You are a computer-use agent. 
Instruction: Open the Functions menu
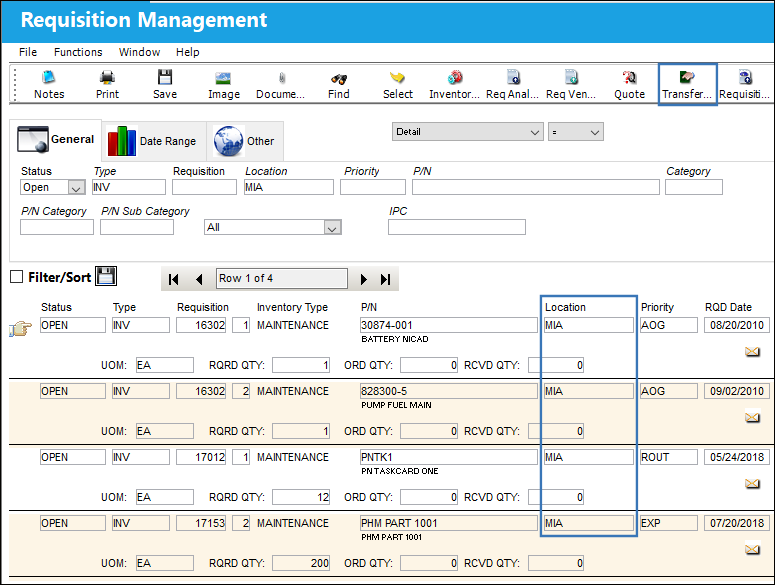coord(78,52)
